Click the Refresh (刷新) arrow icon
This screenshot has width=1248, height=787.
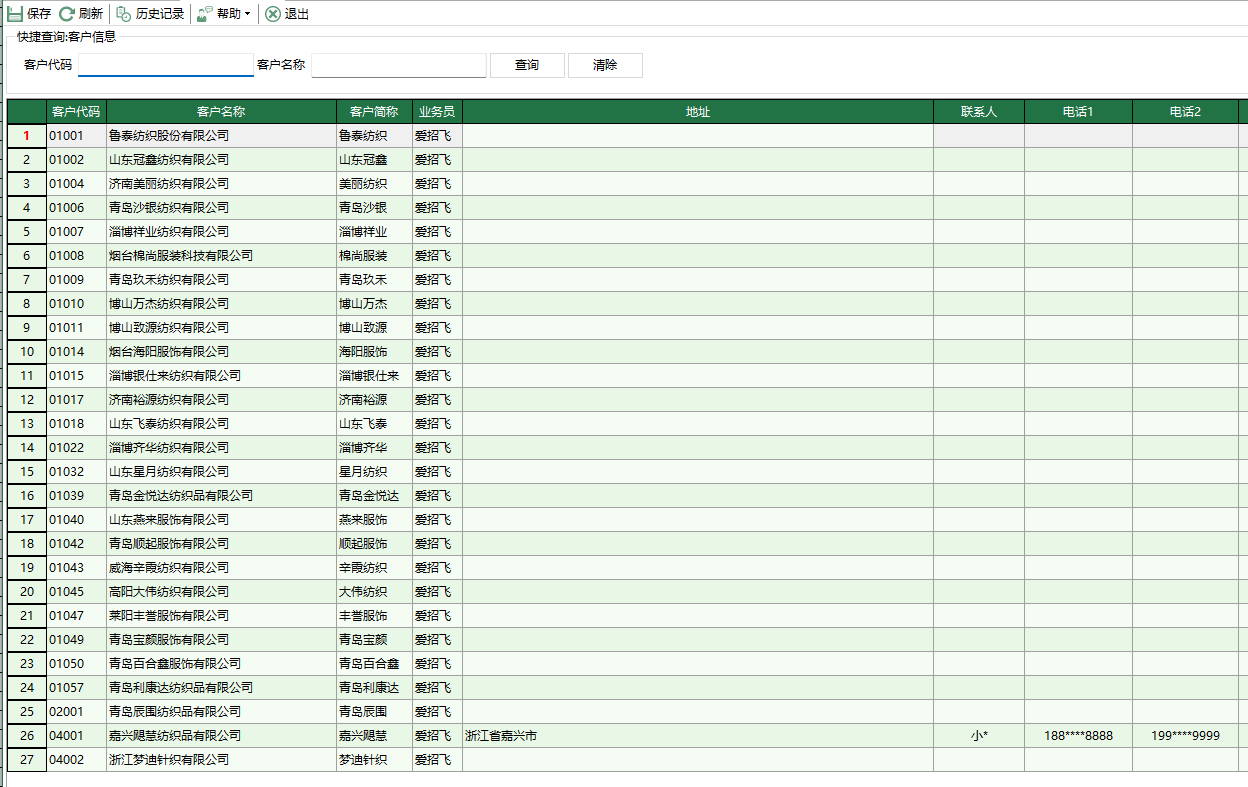click(67, 14)
